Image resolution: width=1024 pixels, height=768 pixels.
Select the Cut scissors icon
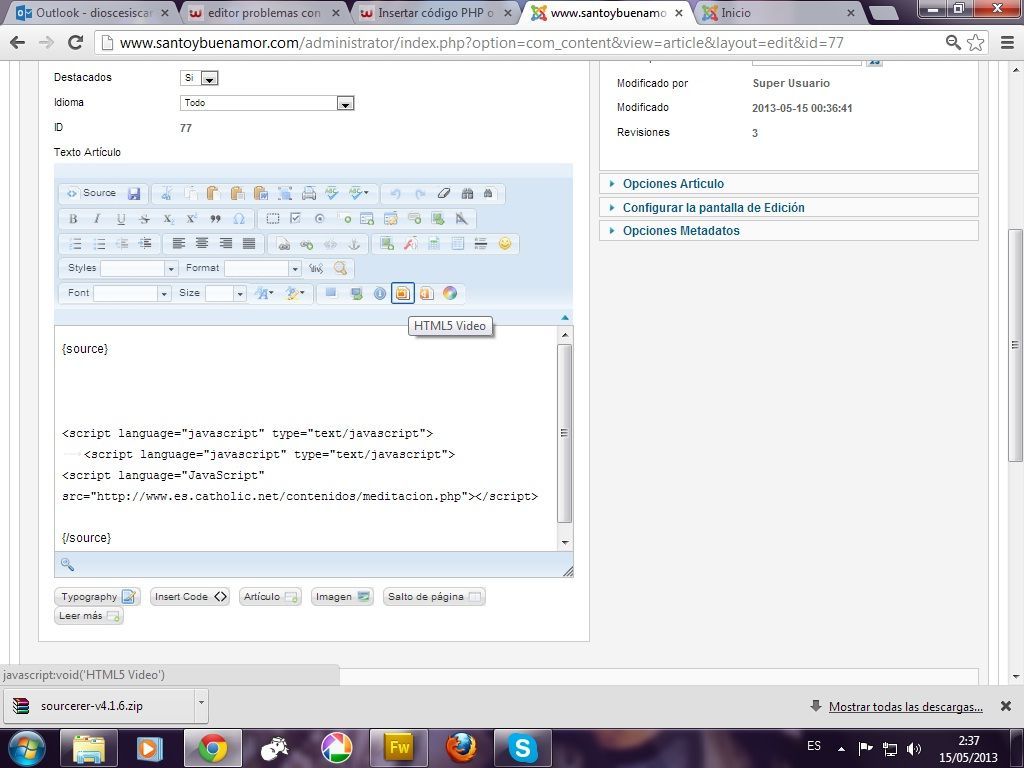(x=167, y=193)
